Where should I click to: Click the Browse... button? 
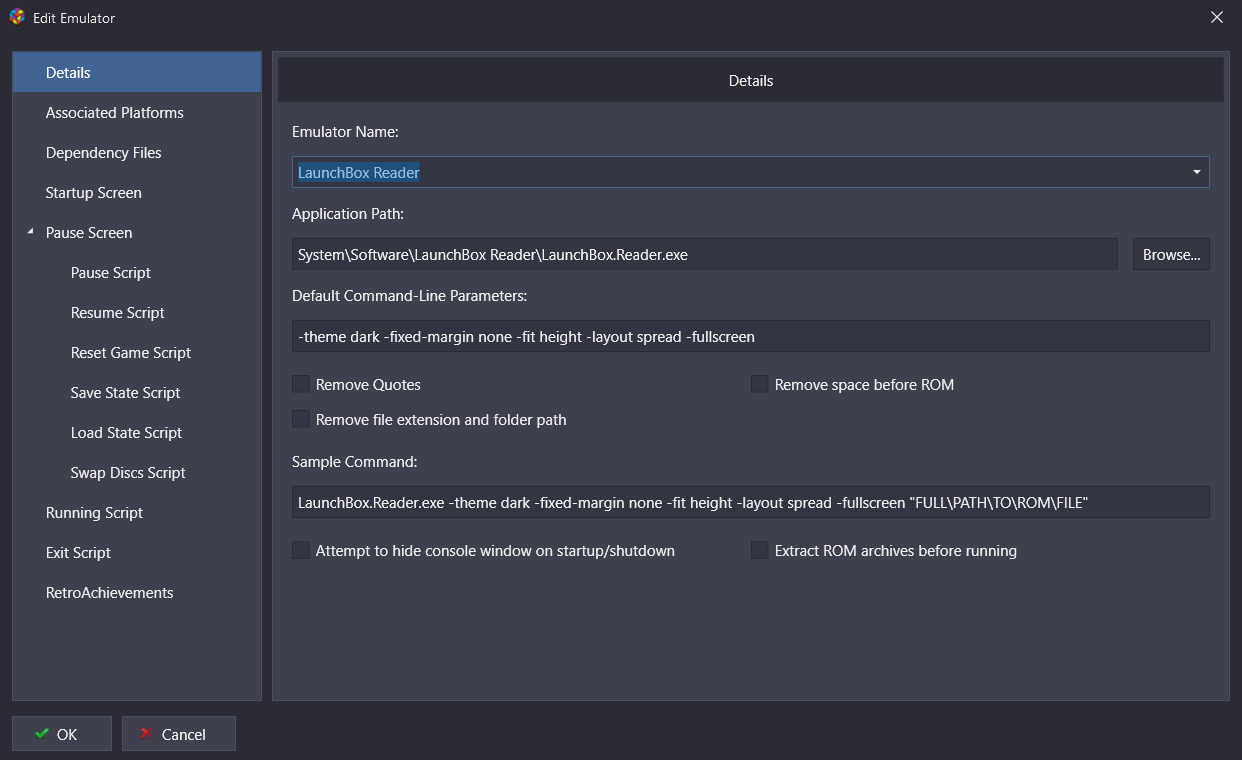point(1171,254)
